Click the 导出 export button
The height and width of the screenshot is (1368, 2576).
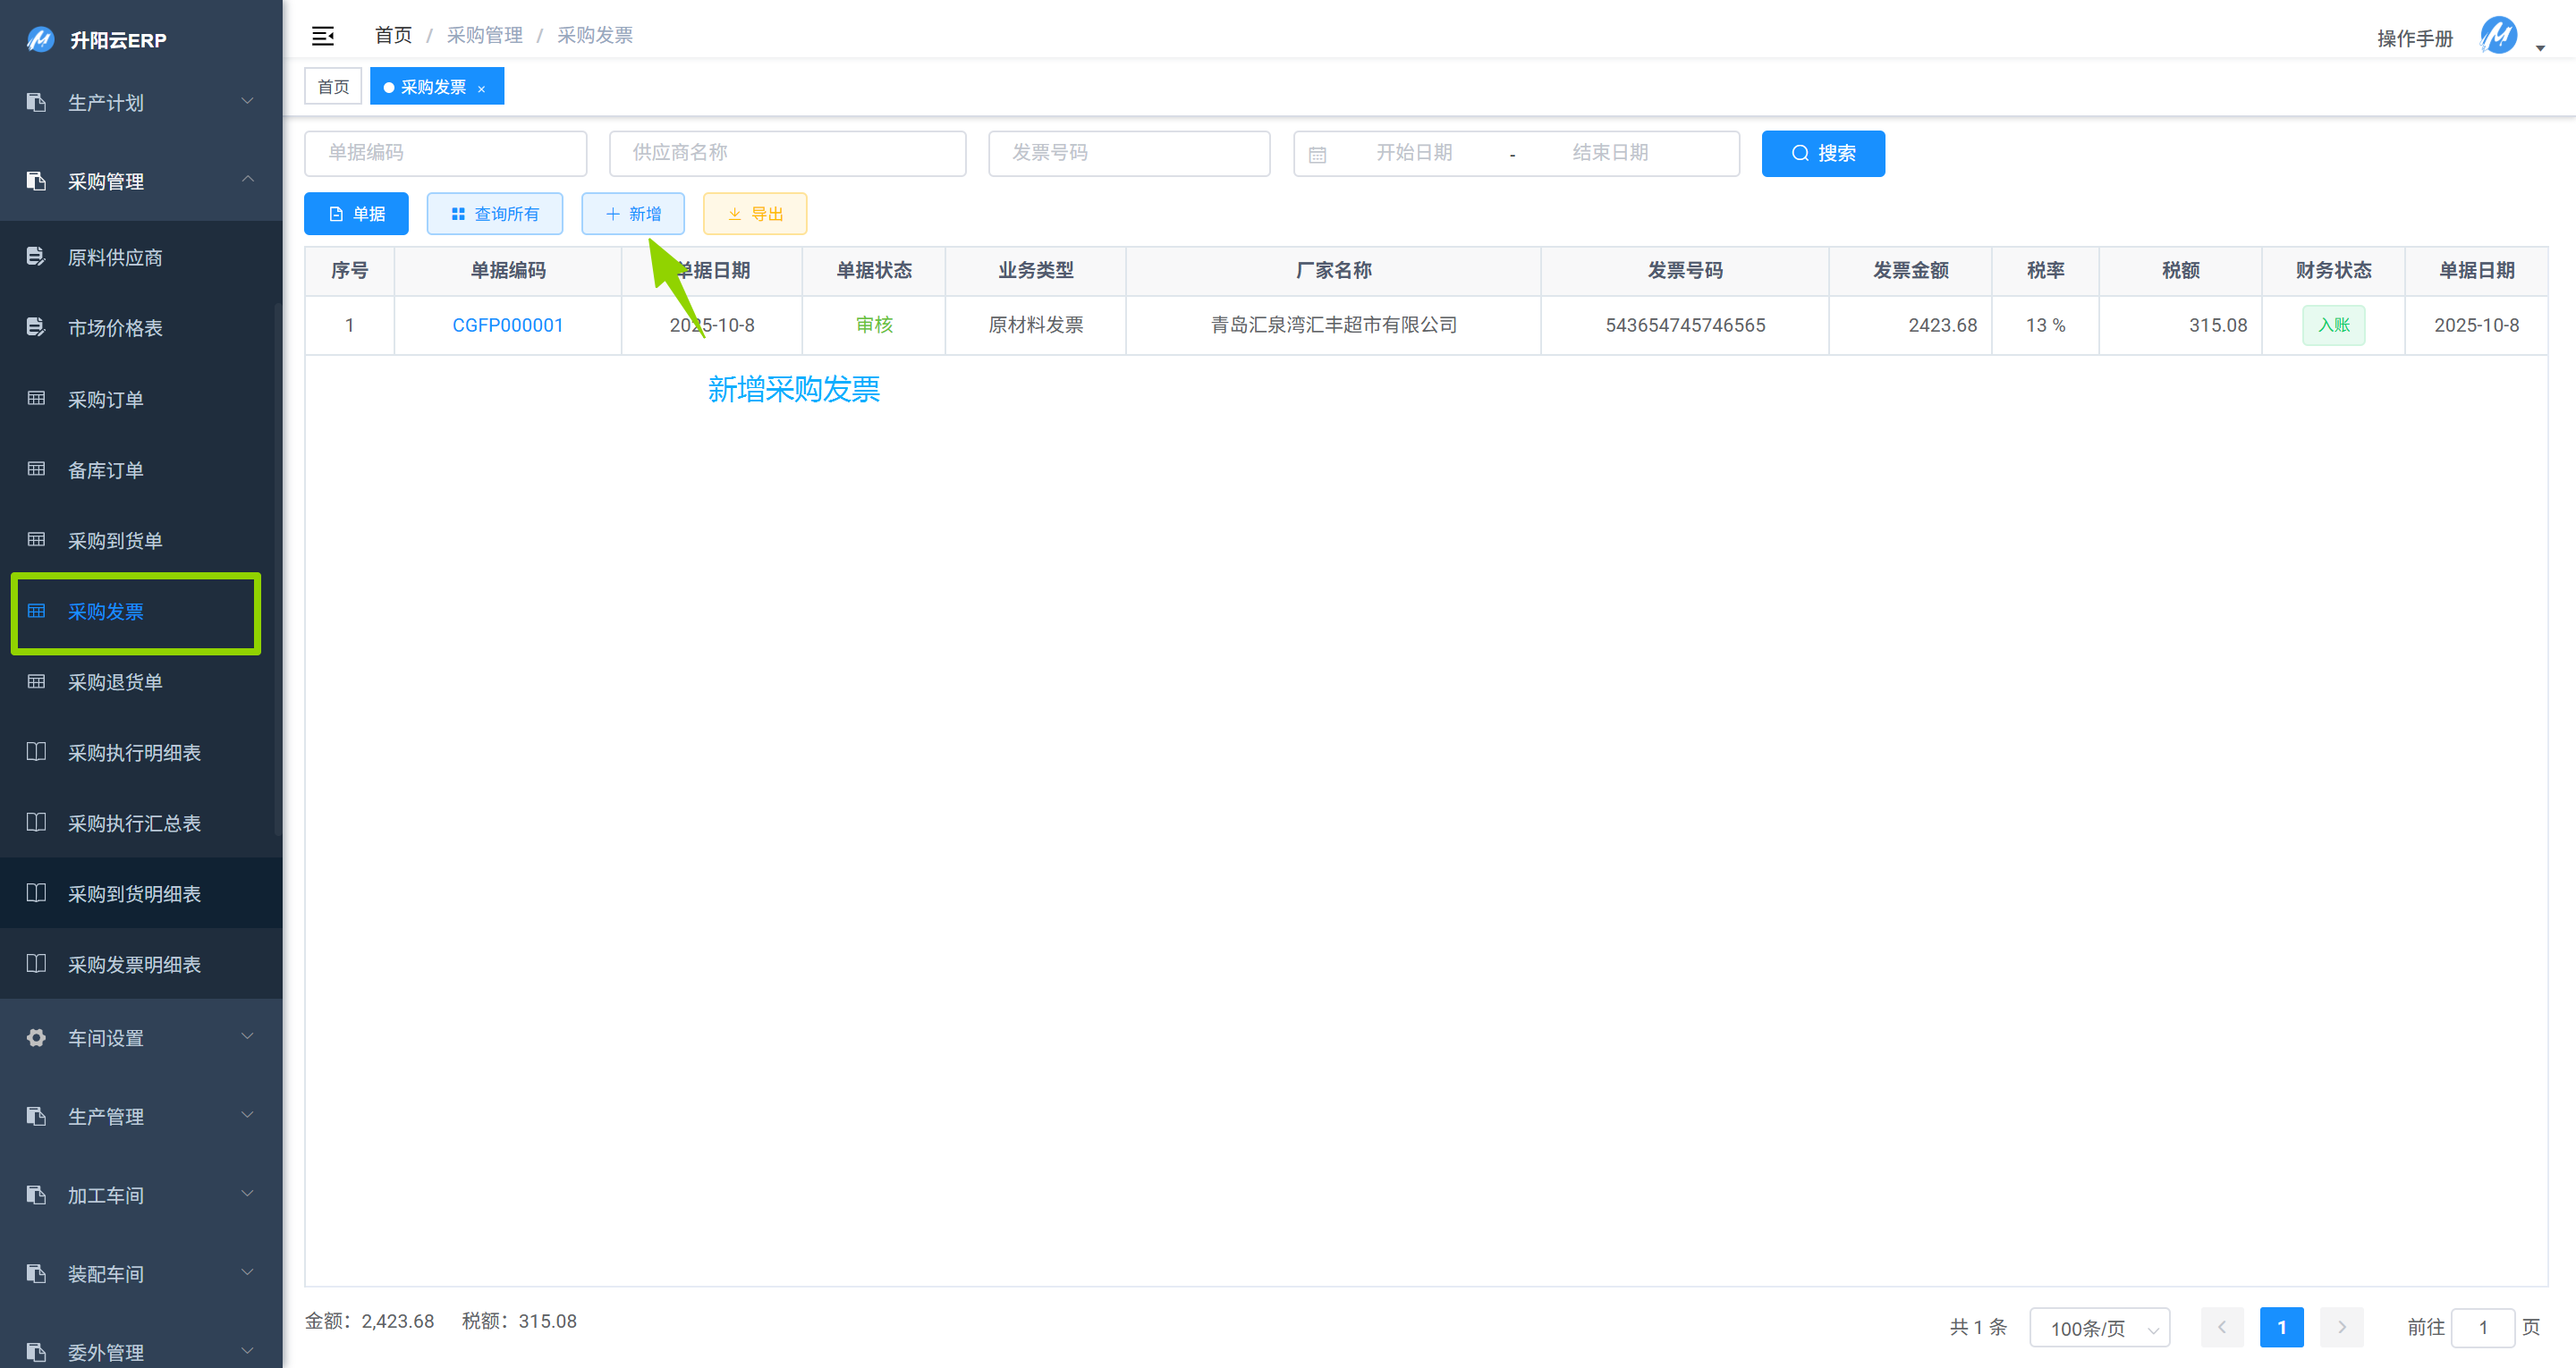coord(754,213)
